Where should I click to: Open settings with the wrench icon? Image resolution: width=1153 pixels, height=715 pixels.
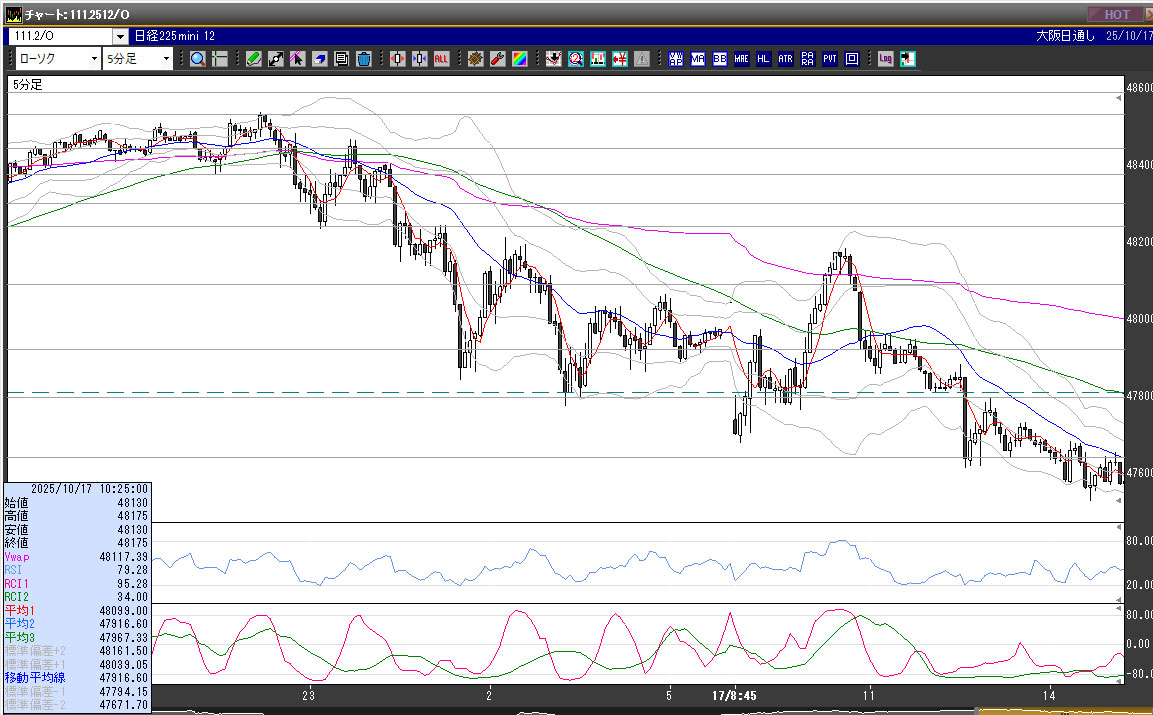coord(497,59)
